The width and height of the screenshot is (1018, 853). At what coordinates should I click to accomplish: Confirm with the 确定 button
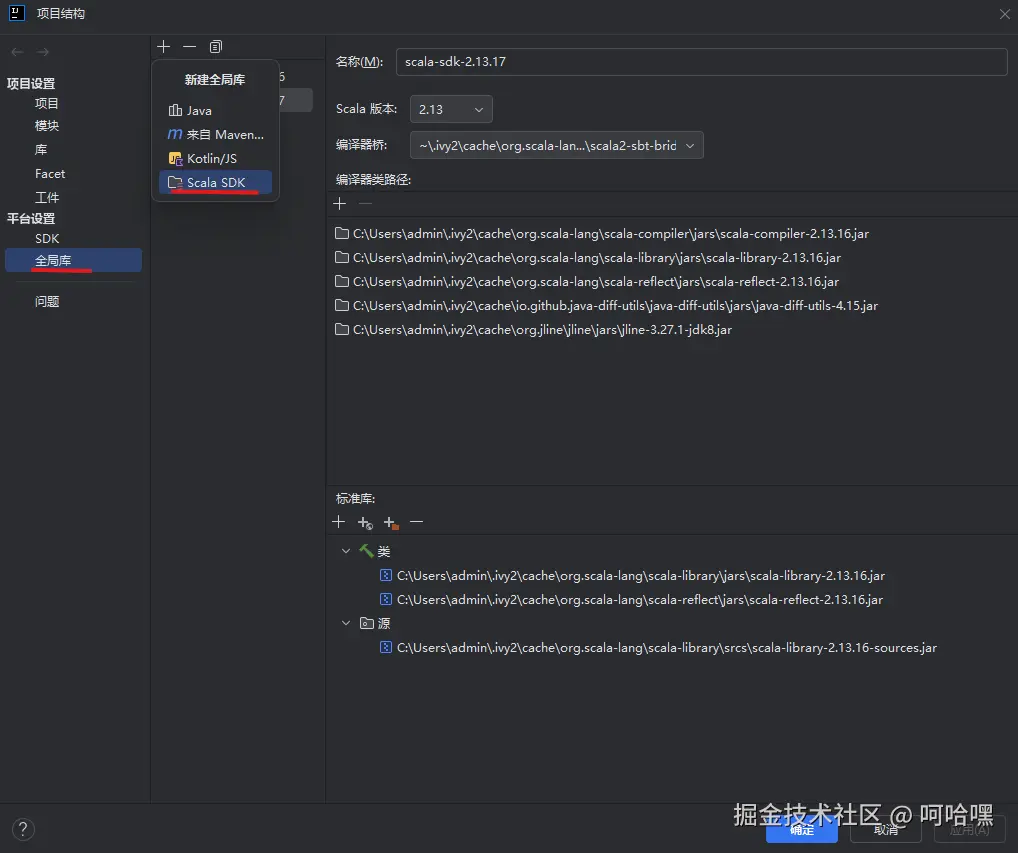pyautogui.click(x=802, y=830)
